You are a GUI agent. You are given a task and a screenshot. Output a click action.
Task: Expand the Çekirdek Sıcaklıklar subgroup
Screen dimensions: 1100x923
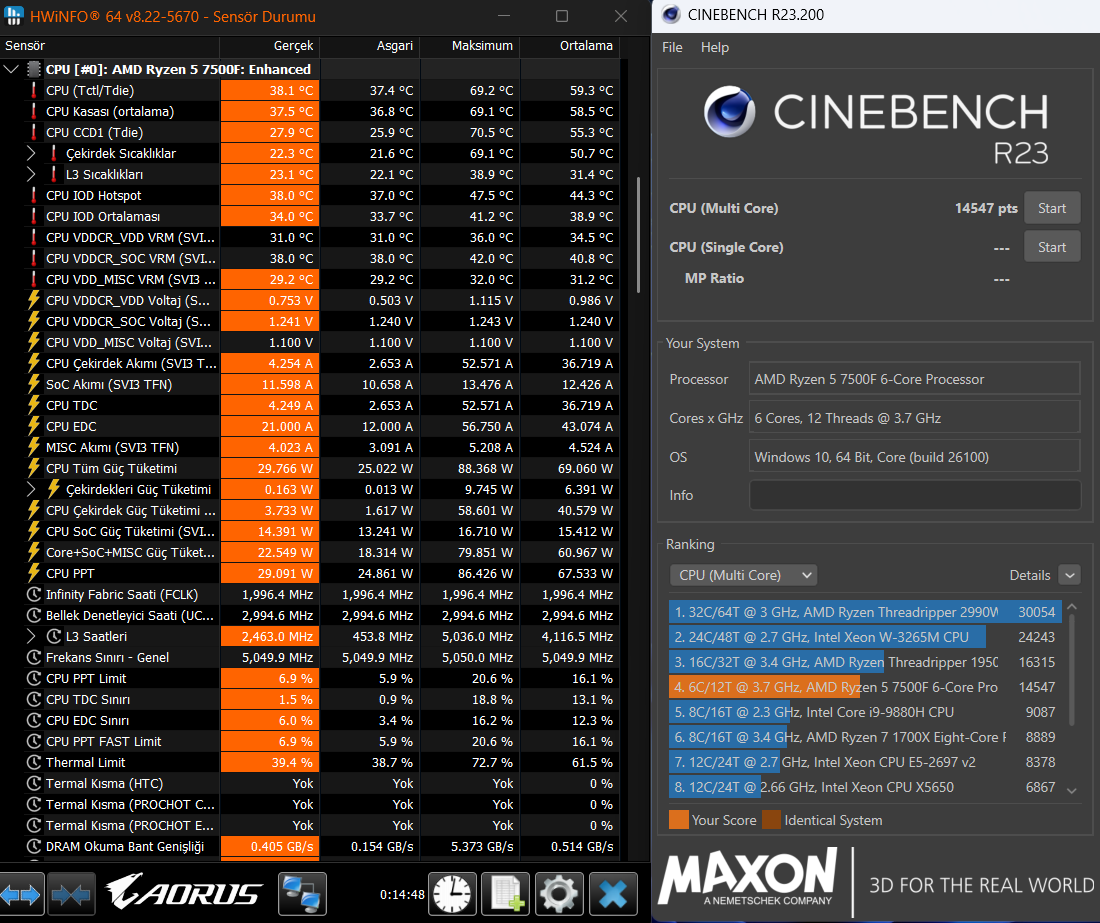pyautogui.click(x=31, y=154)
